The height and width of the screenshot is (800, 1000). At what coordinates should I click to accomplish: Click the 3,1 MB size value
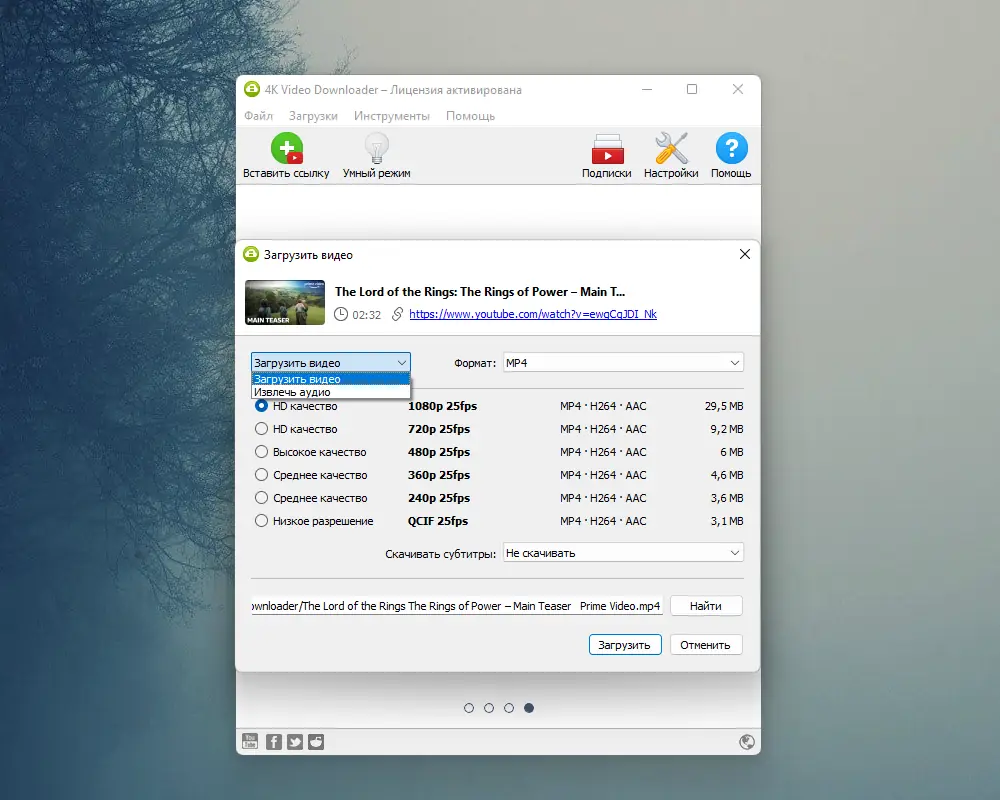click(x=727, y=521)
